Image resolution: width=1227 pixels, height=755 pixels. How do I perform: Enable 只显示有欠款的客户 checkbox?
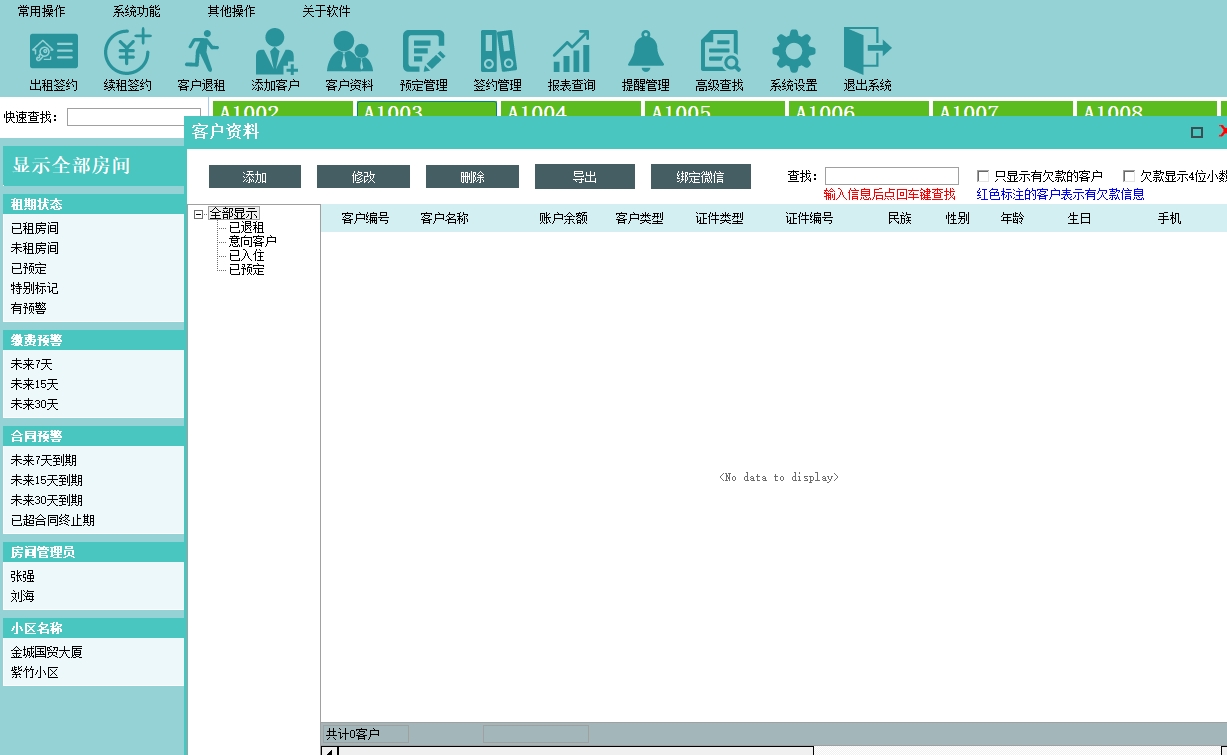click(x=983, y=176)
